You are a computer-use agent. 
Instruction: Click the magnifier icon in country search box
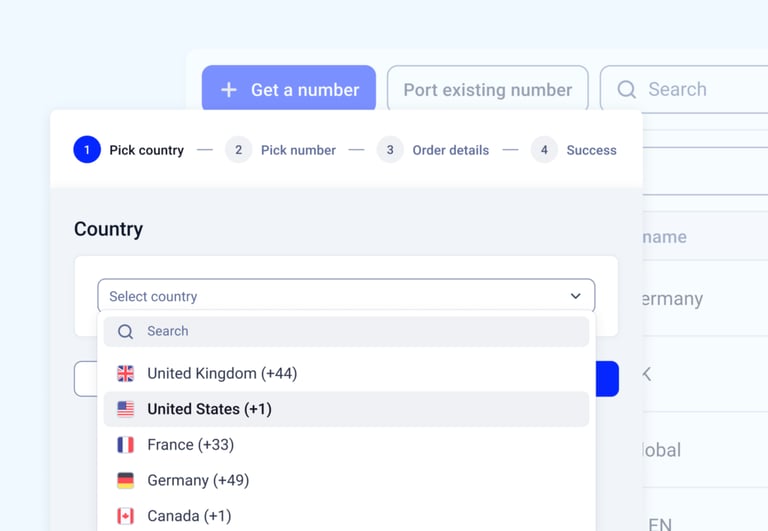point(125,332)
